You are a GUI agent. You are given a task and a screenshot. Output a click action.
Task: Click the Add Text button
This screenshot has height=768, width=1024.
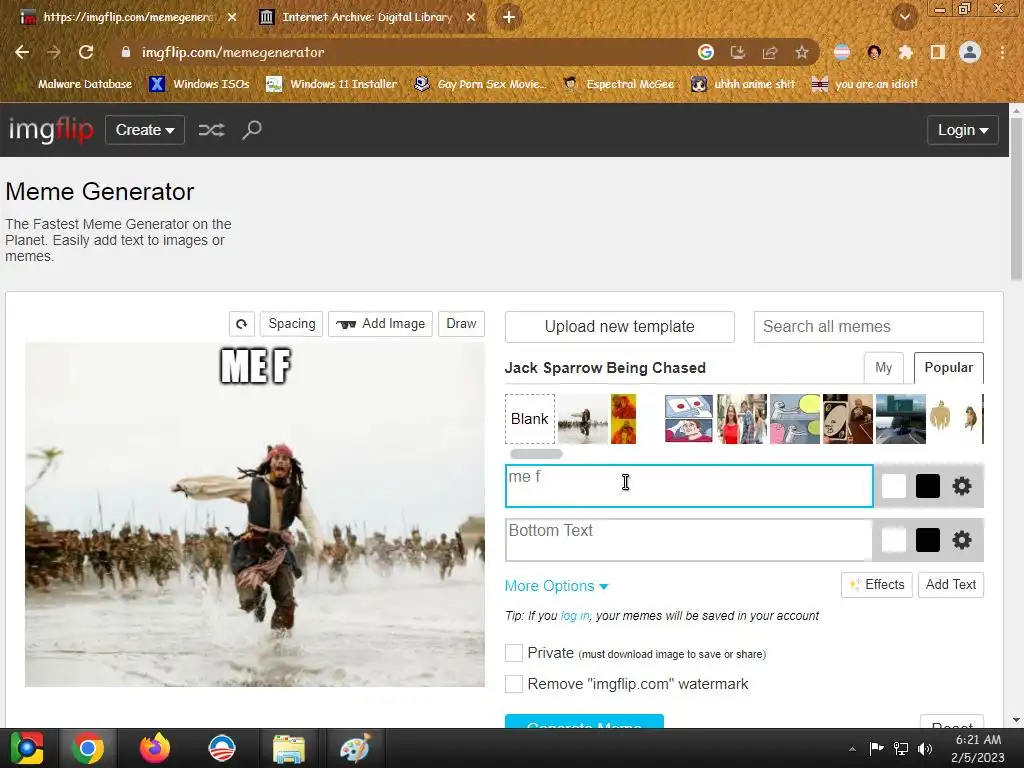coord(951,584)
